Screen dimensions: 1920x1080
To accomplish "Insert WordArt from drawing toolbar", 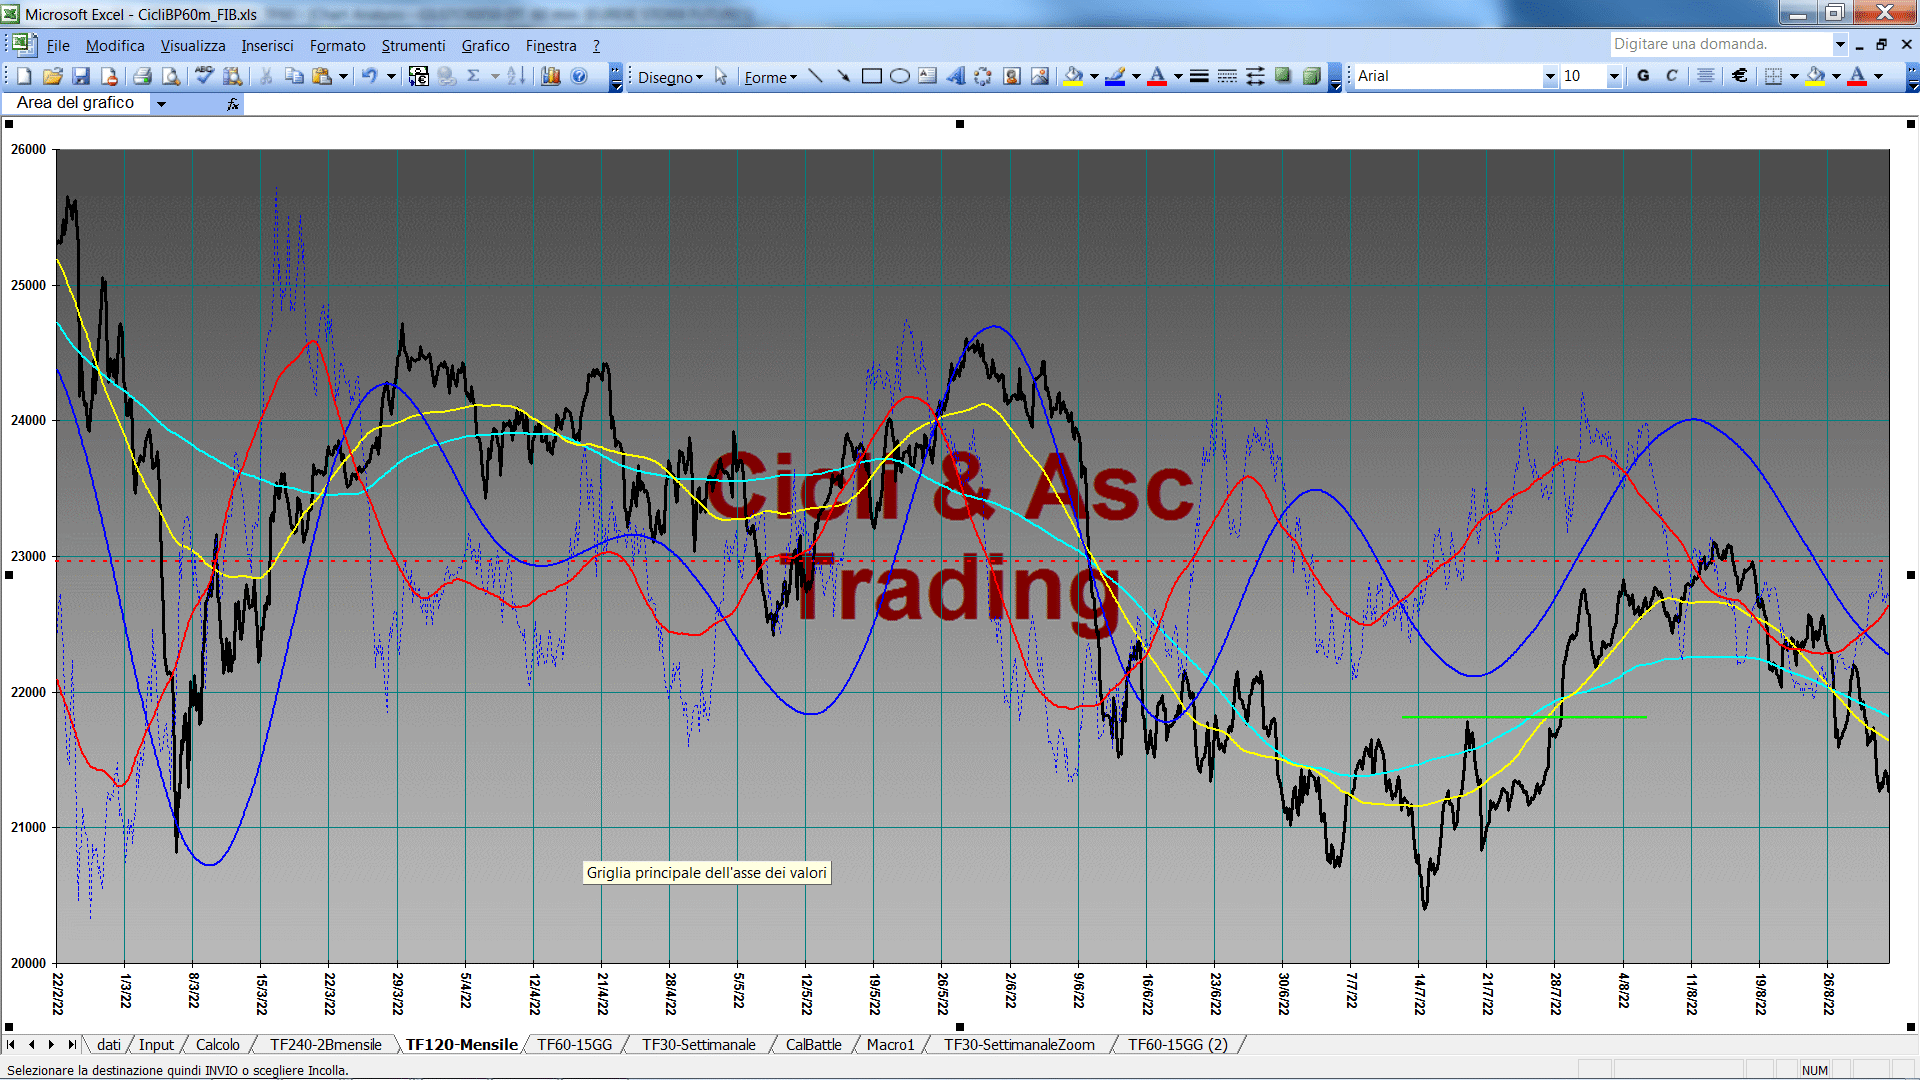I will click(955, 76).
